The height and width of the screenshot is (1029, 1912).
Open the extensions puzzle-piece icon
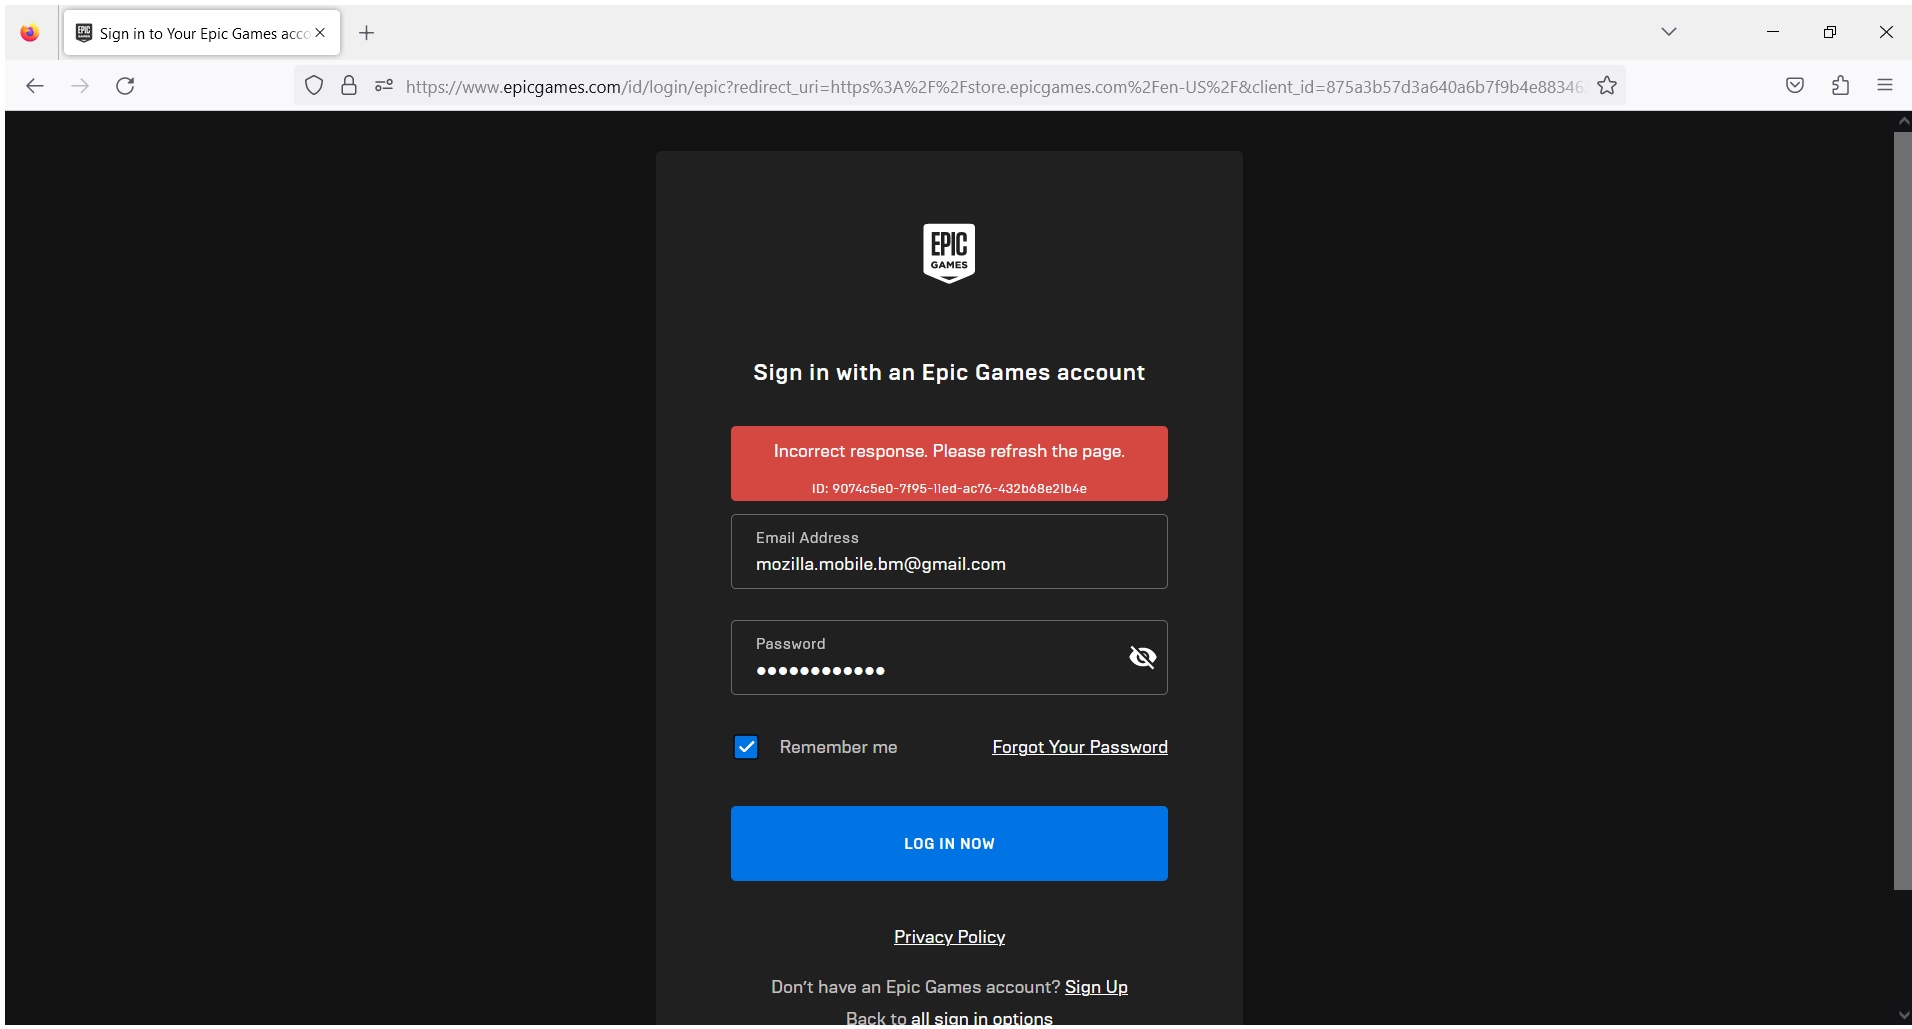coord(1840,85)
